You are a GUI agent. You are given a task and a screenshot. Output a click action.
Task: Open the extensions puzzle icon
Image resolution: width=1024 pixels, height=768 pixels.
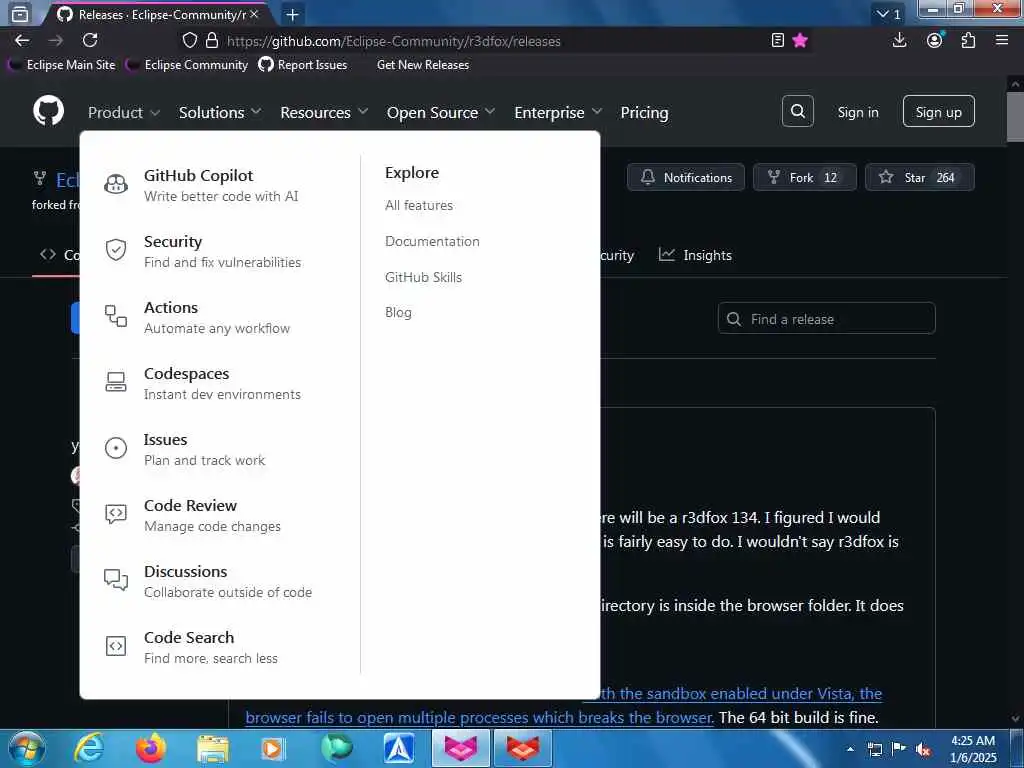pyautogui.click(x=968, y=40)
